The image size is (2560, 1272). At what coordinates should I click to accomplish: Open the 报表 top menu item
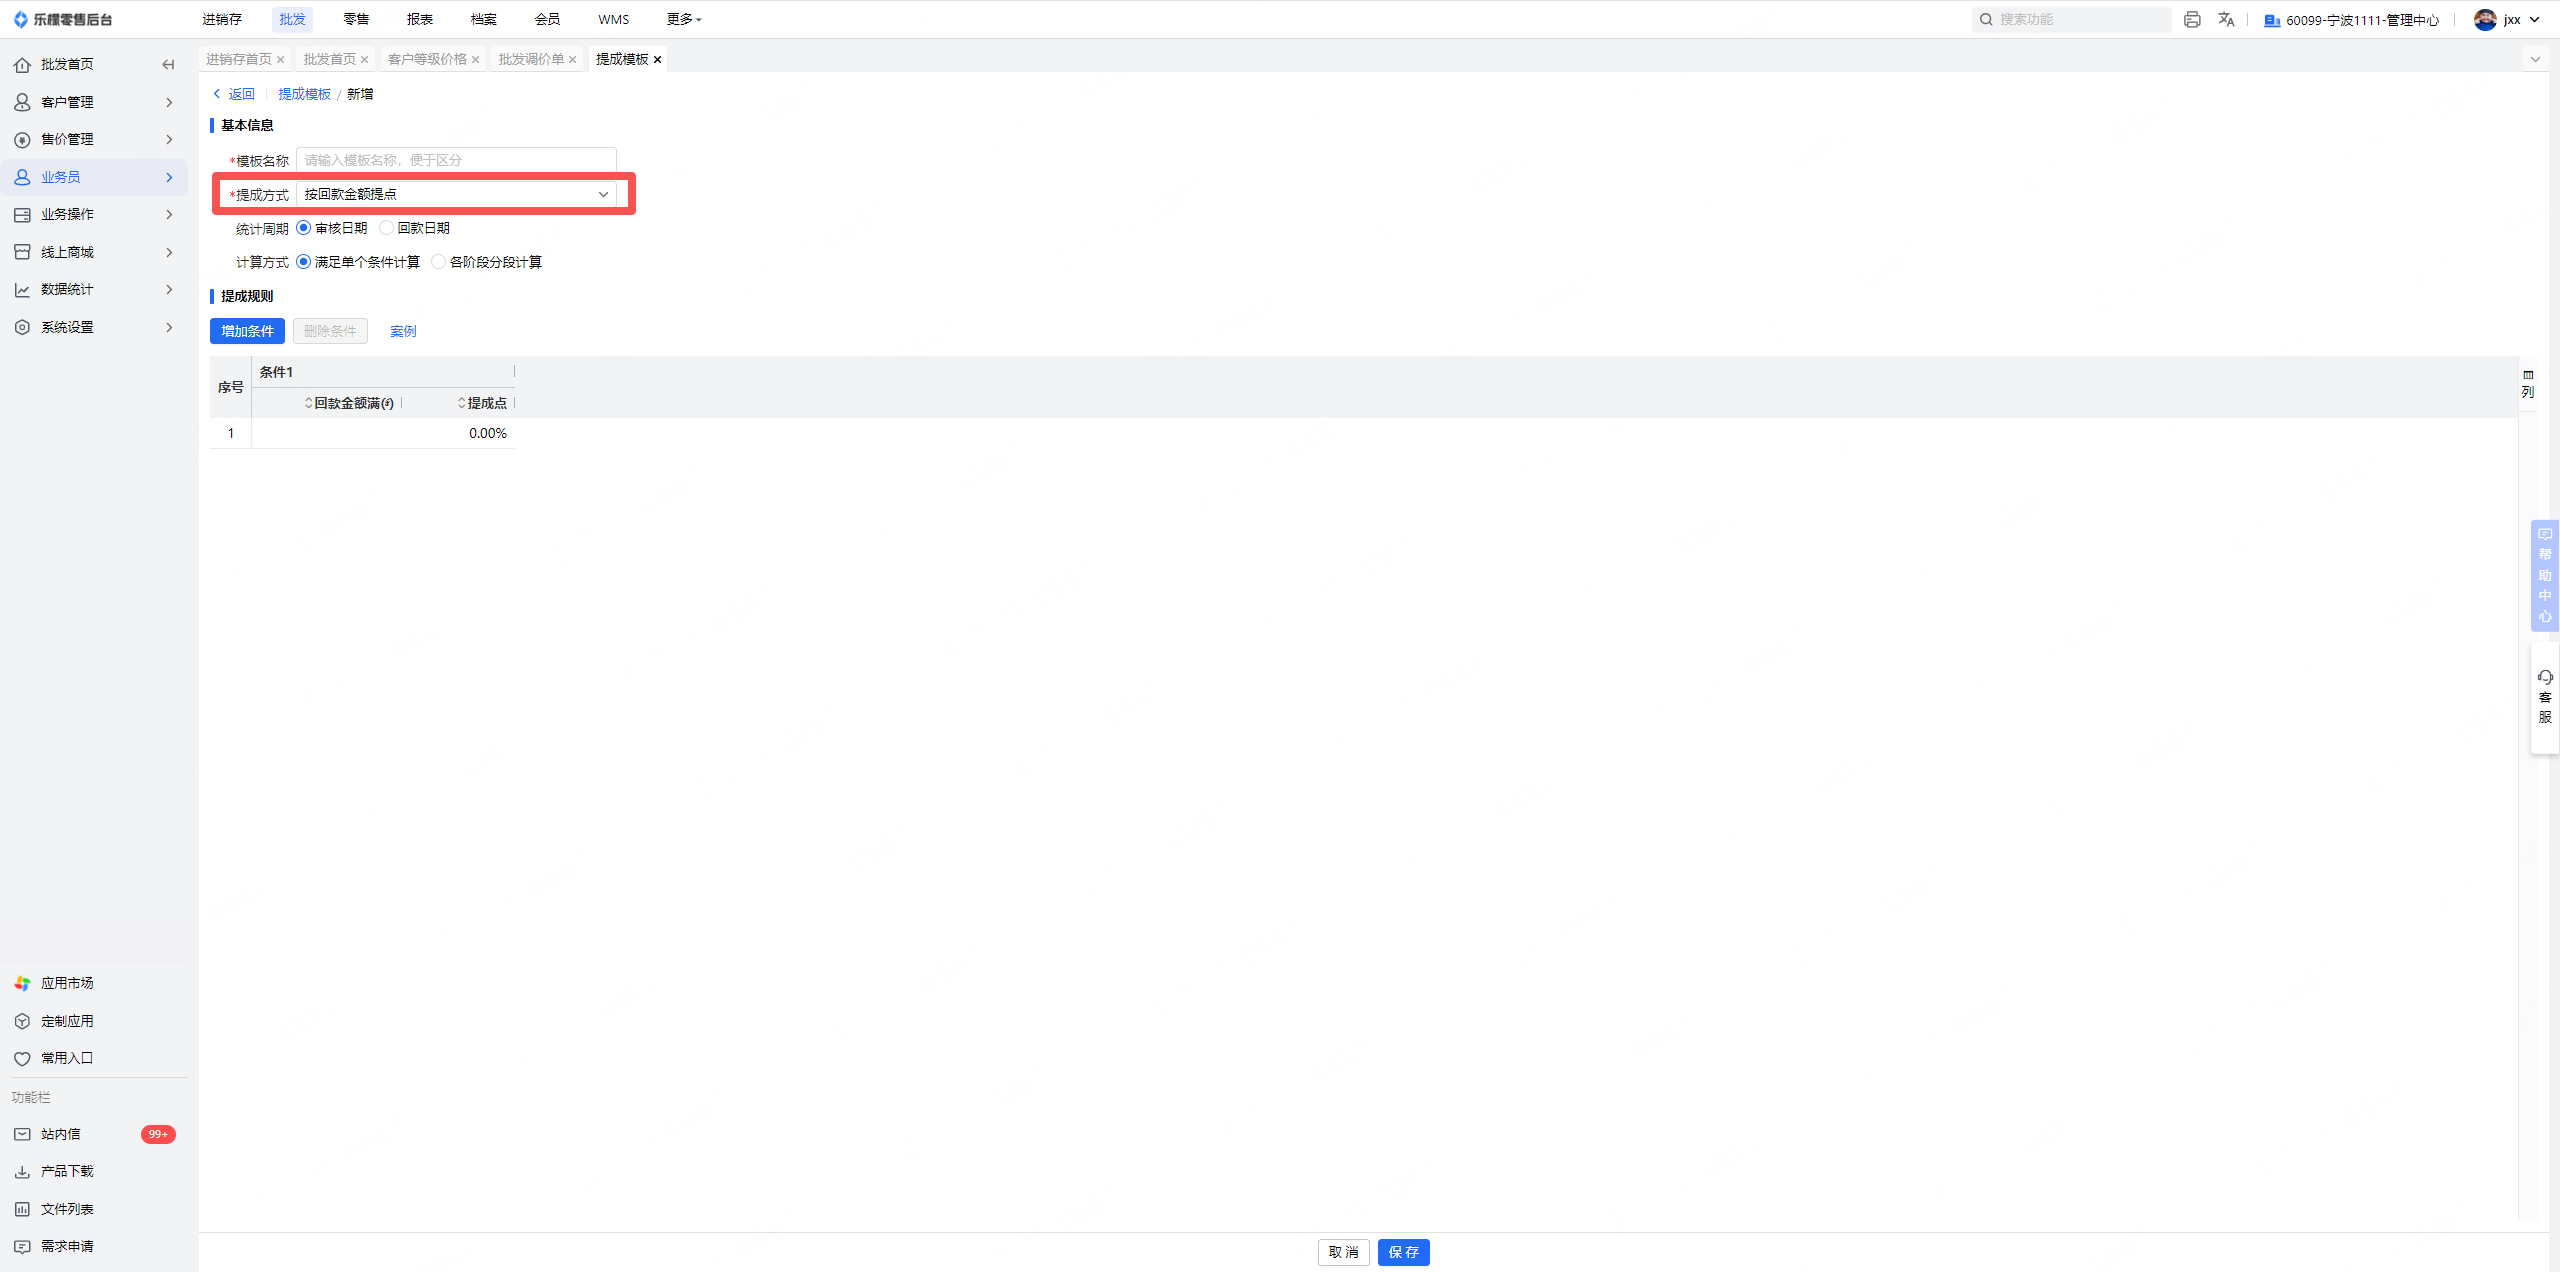420,19
